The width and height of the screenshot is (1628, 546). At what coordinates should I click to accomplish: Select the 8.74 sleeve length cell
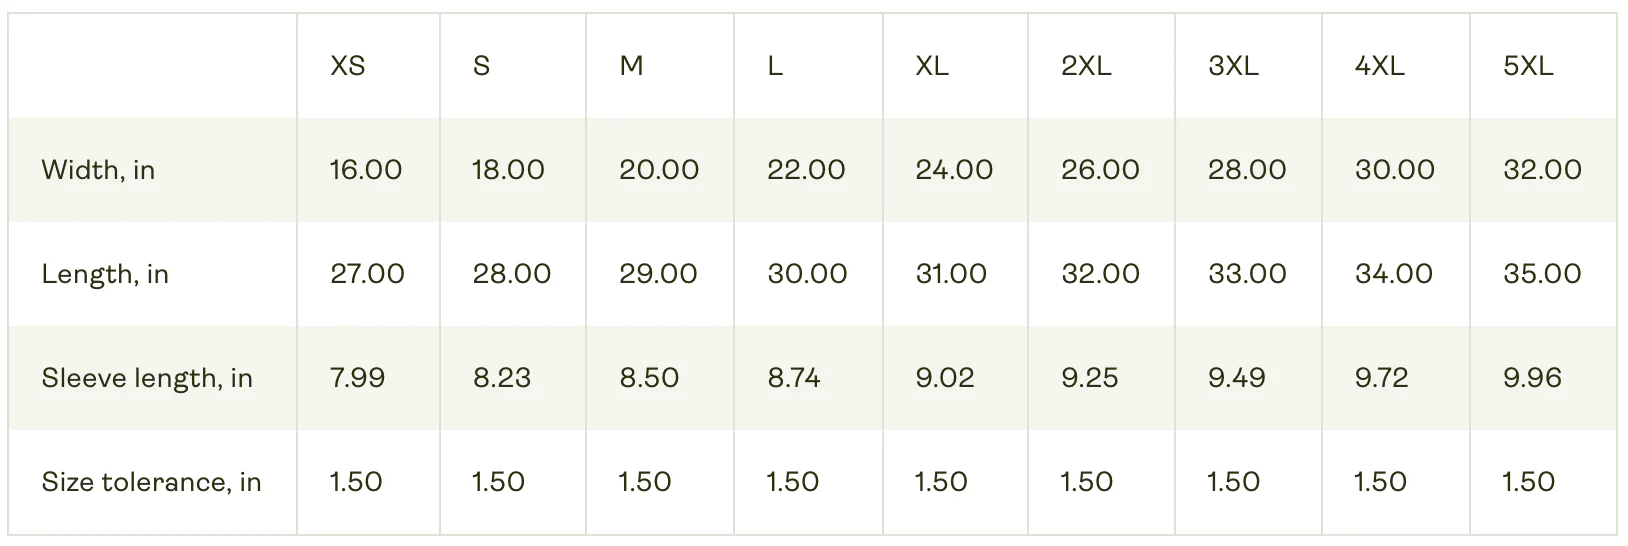tap(794, 378)
